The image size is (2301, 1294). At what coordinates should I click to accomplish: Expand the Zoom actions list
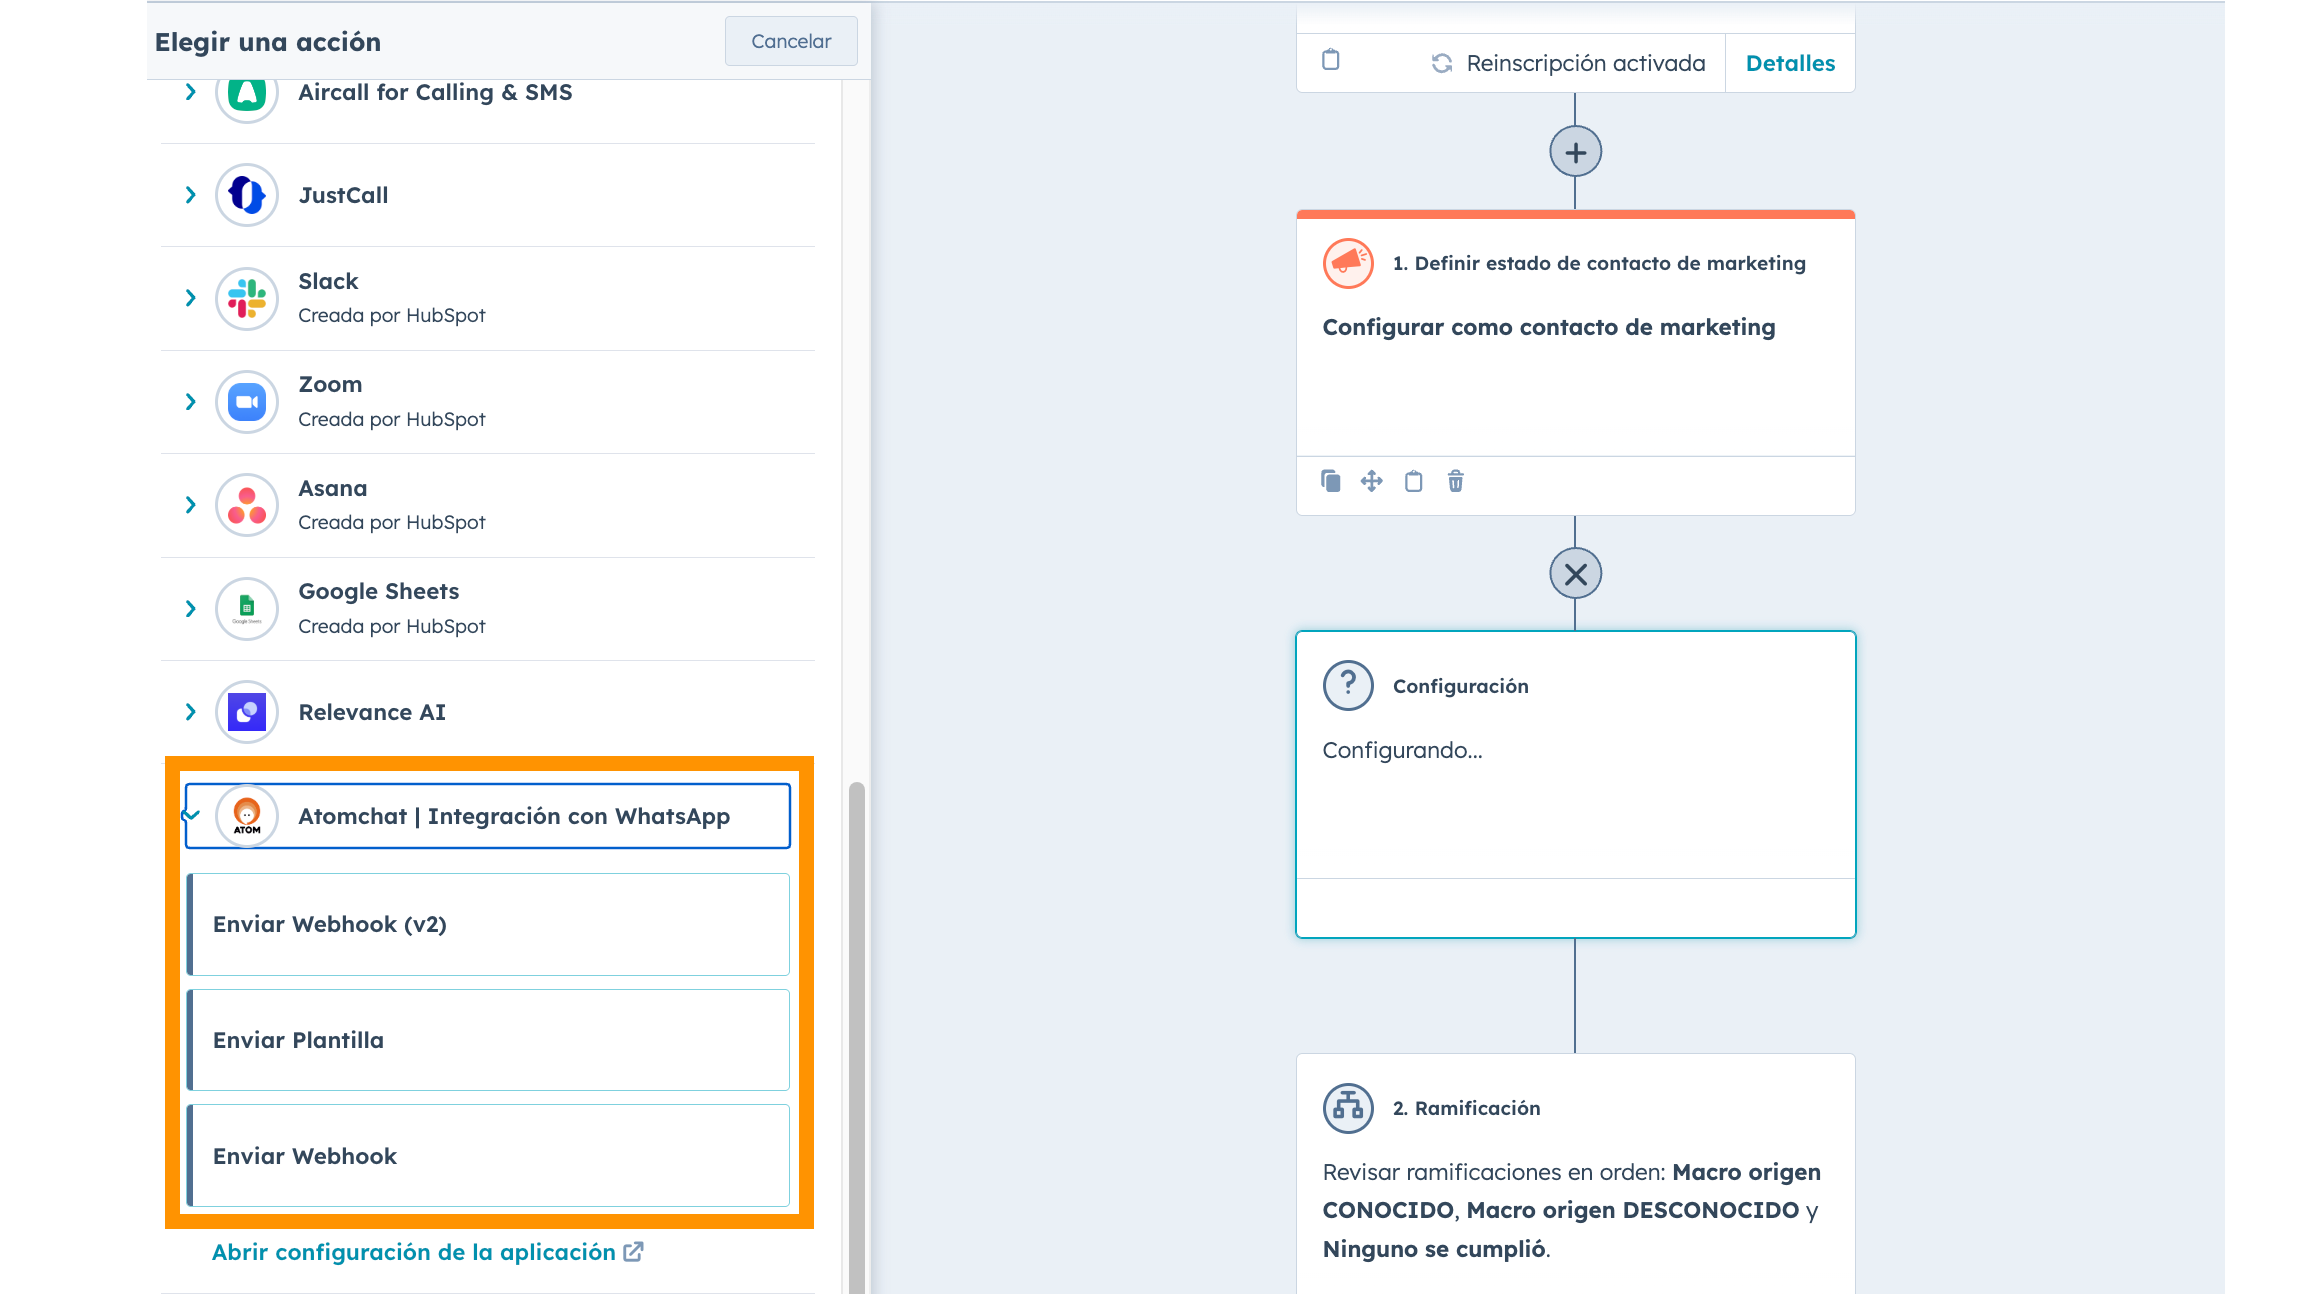[x=190, y=402]
